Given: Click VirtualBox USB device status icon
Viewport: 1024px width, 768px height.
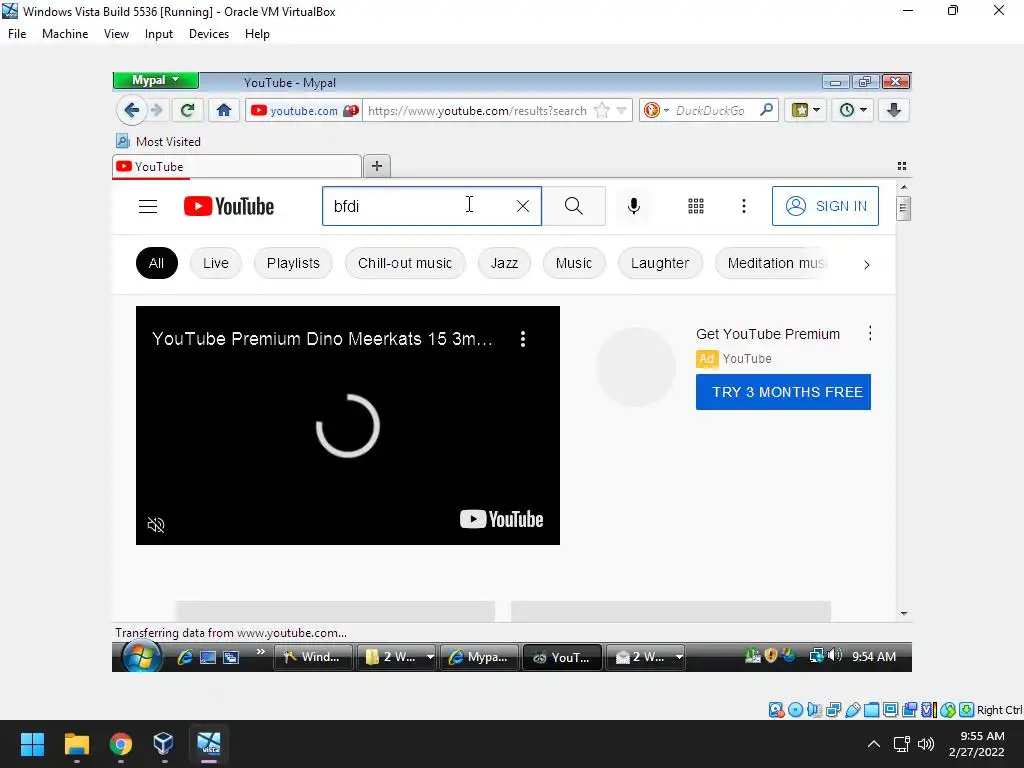Looking at the screenshot, I should (x=852, y=710).
